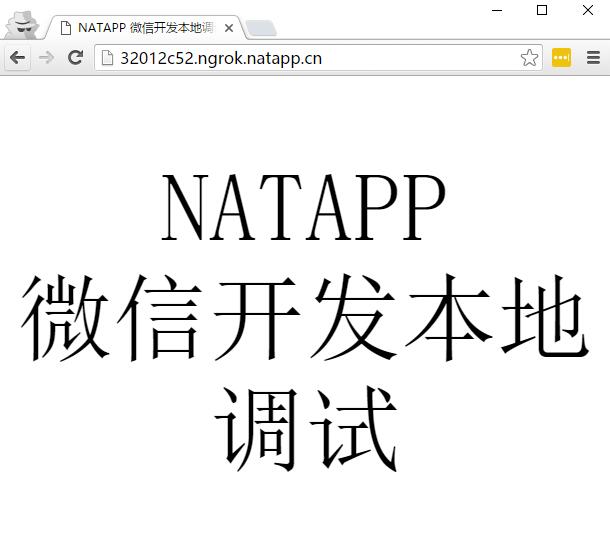The width and height of the screenshot is (610, 559).
Task: Click the 调试 text on the page
Action: point(306,428)
